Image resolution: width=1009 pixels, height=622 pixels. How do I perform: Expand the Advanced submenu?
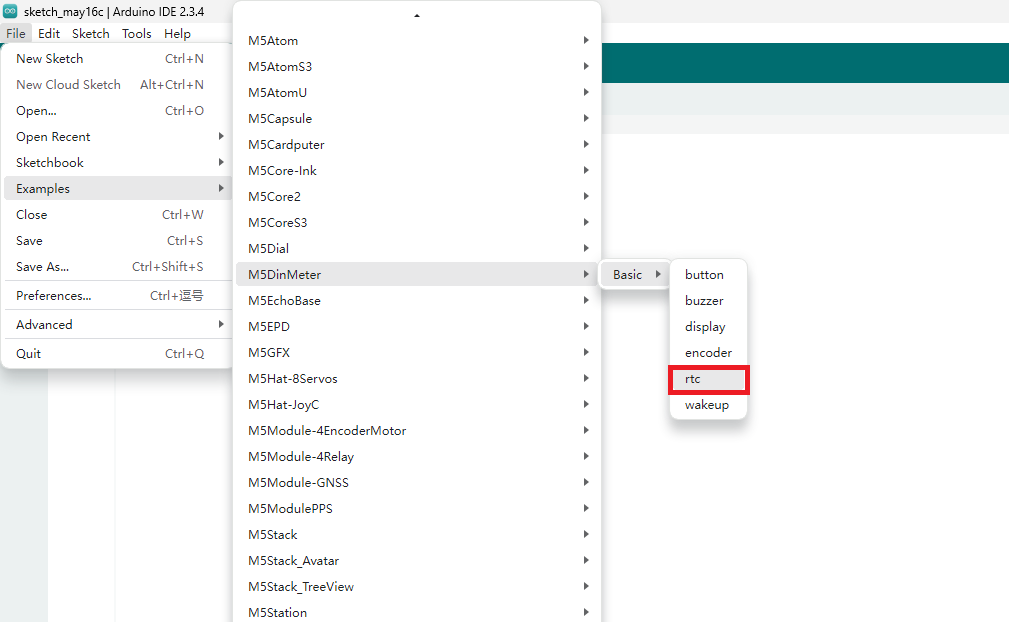pyautogui.click(x=118, y=324)
